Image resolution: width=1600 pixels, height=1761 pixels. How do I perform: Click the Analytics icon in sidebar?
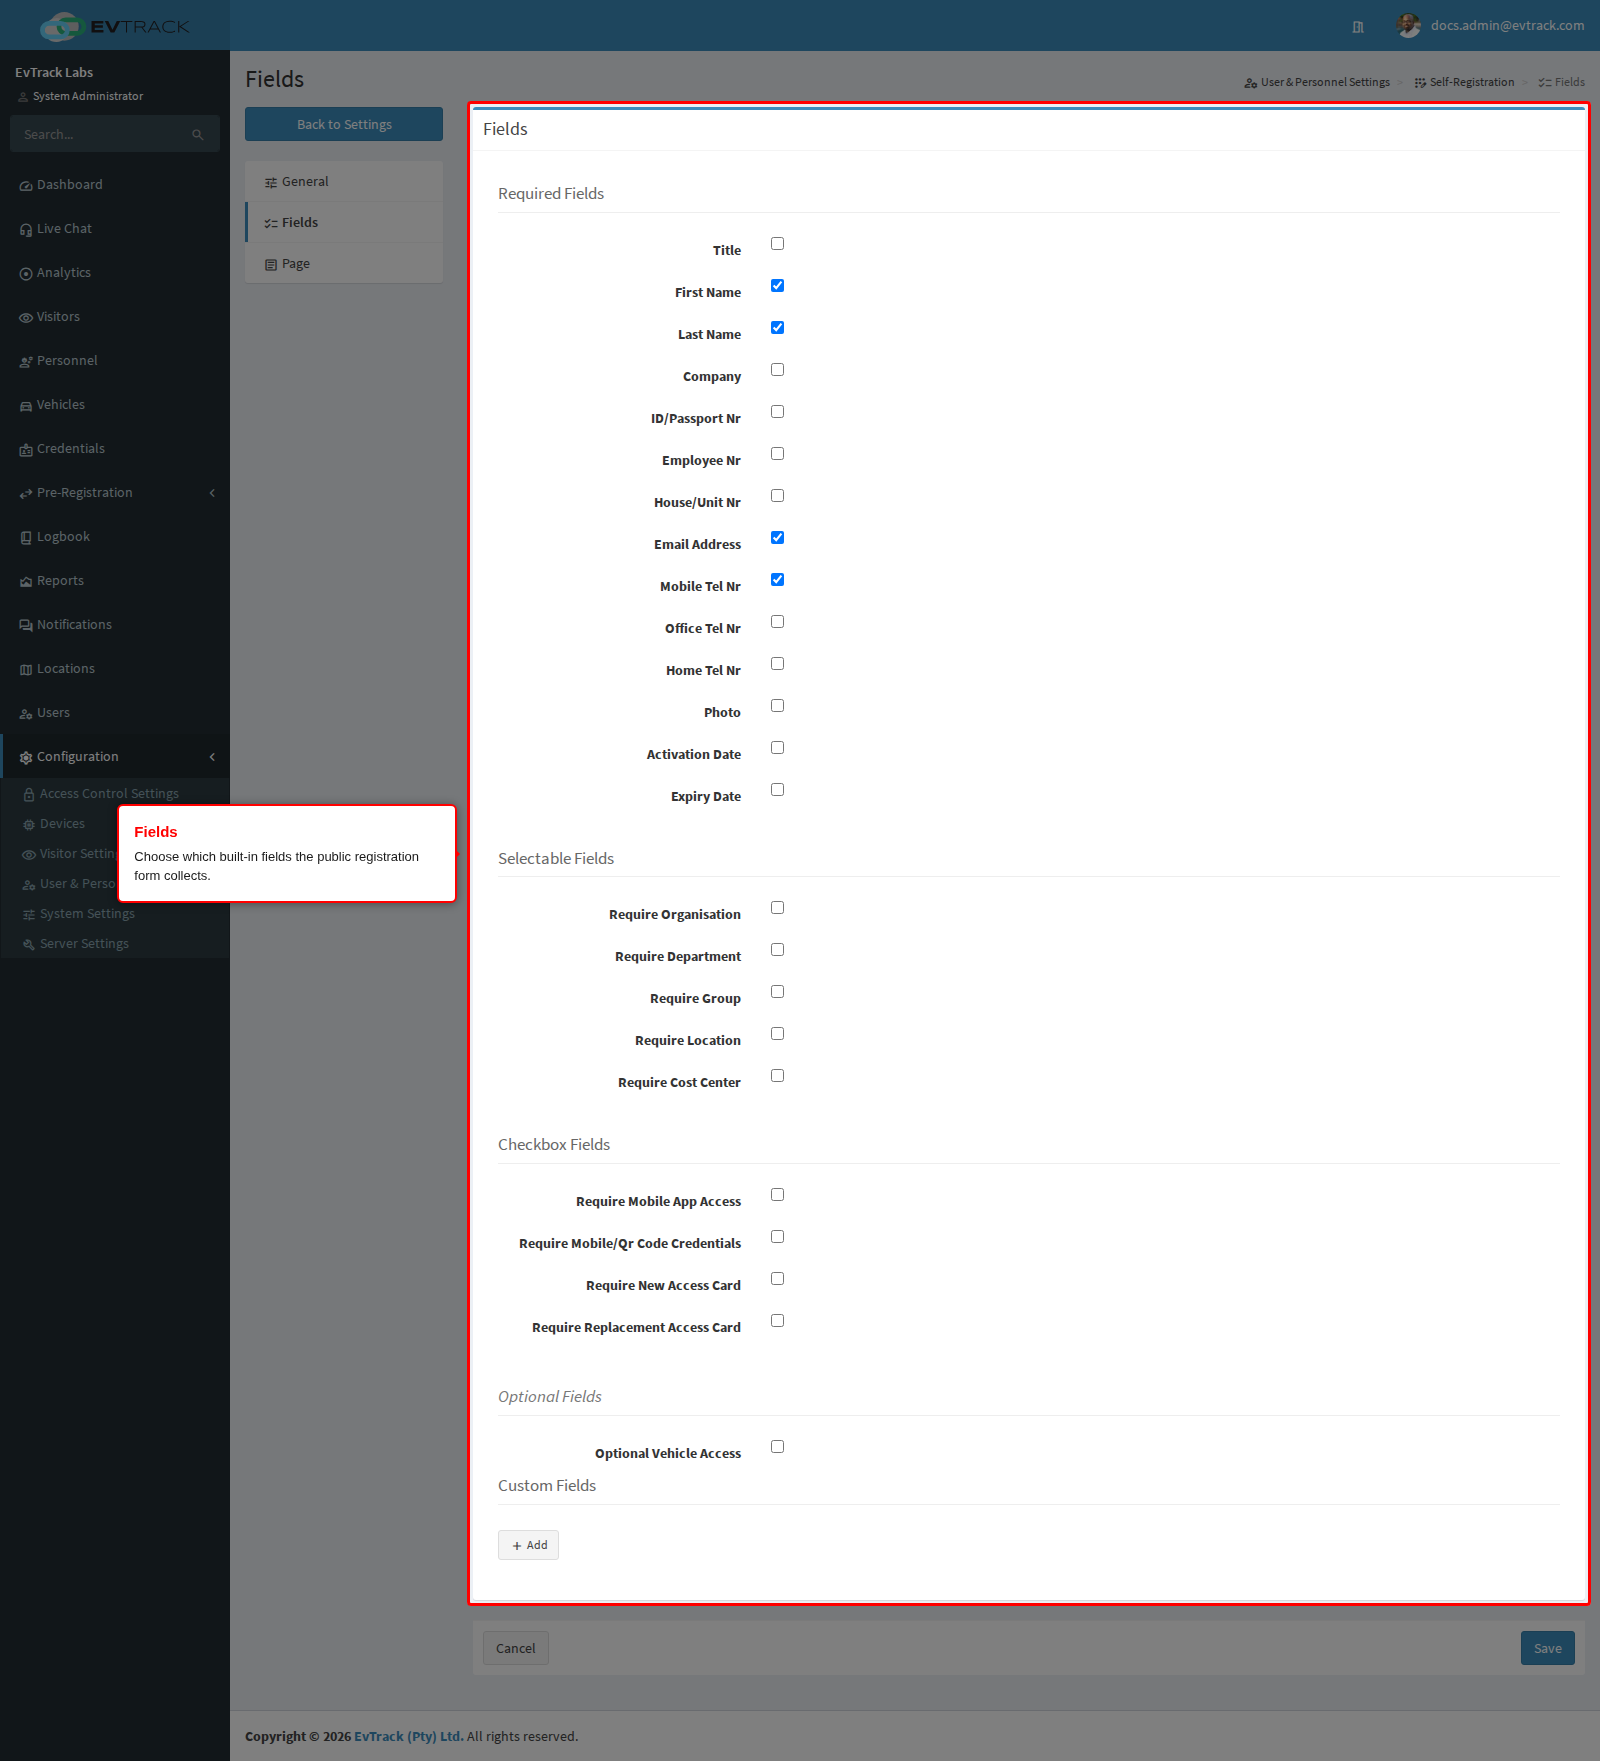[x=26, y=274]
